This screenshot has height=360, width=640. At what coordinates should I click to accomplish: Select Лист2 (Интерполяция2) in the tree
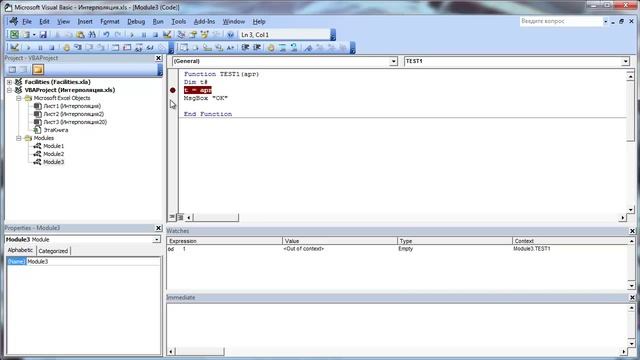pos(73,114)
